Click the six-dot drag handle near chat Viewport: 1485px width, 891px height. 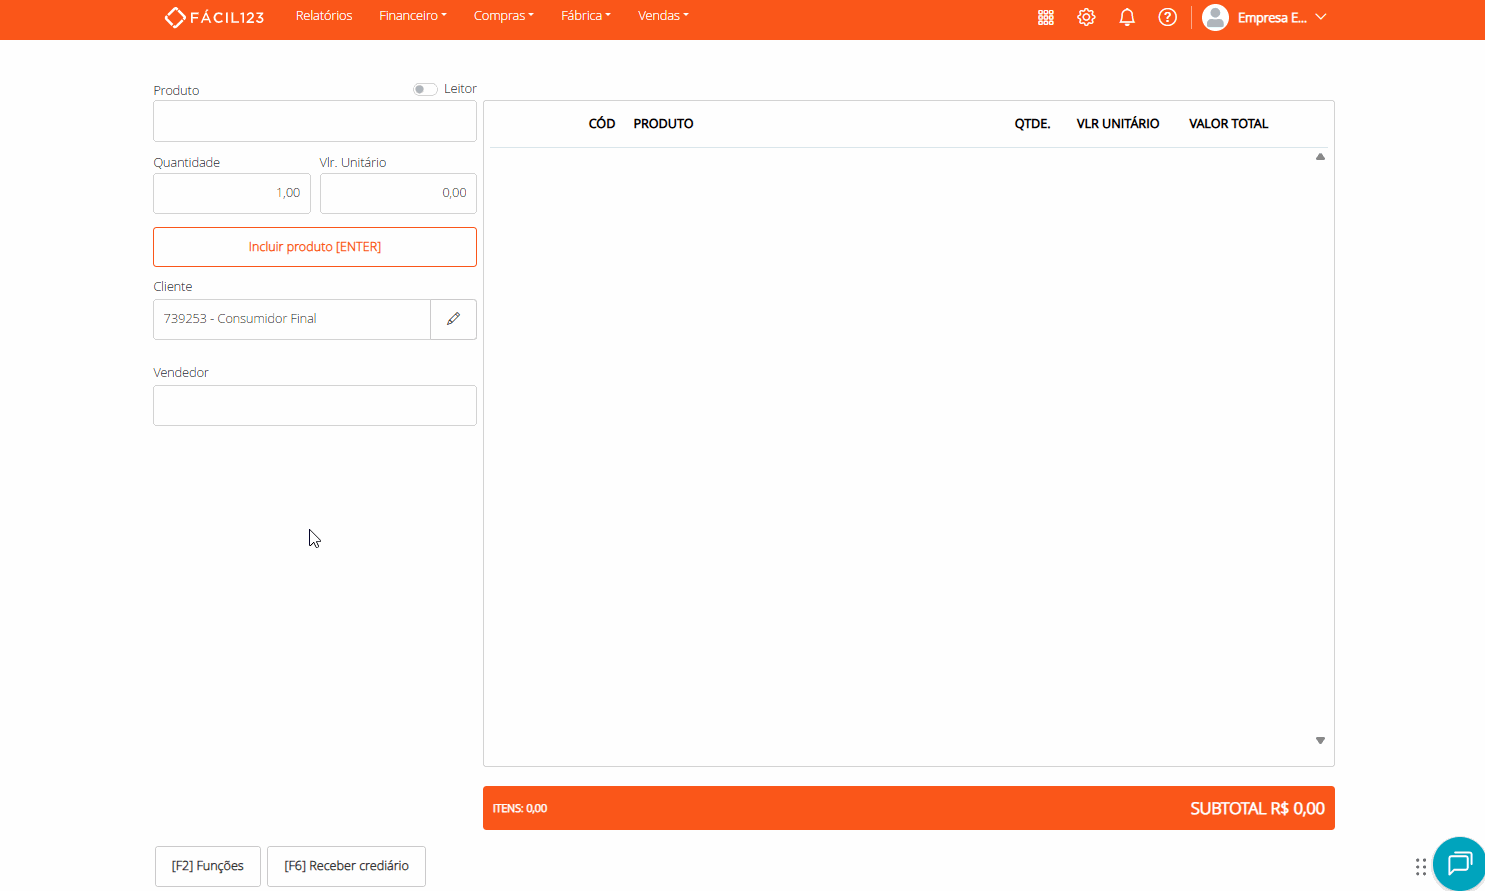(1420, 866)
